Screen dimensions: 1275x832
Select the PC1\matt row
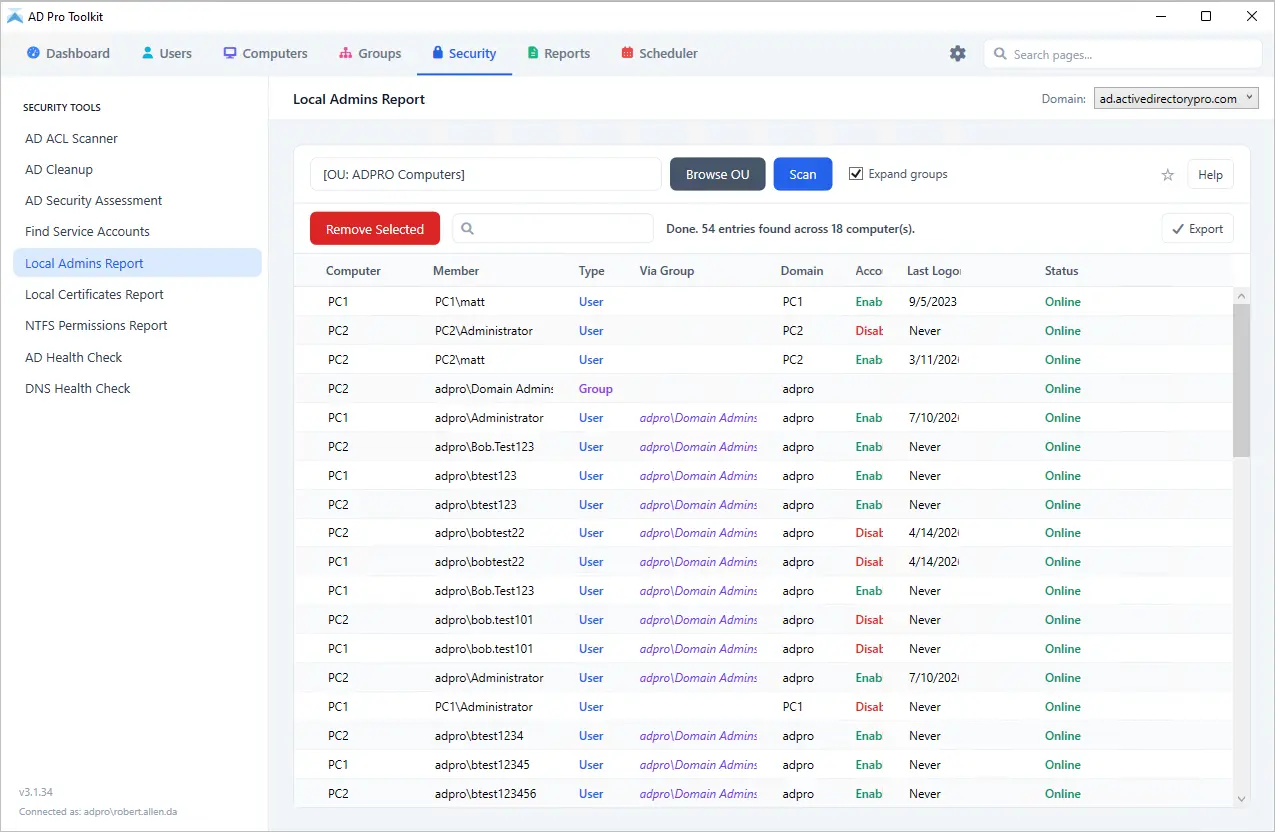click(763, 301)
